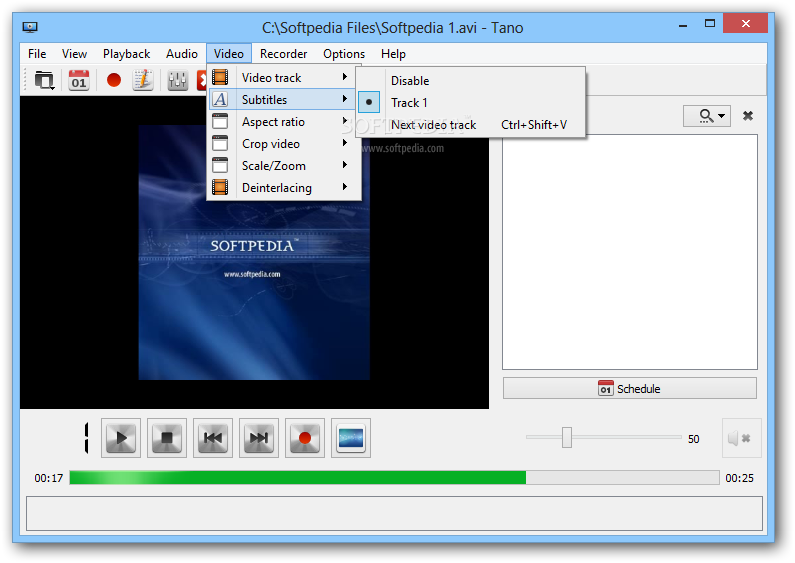This screenshot has width=795, height=563.
Task: Open the search options dropdown
Action: (x=707, y=116)
